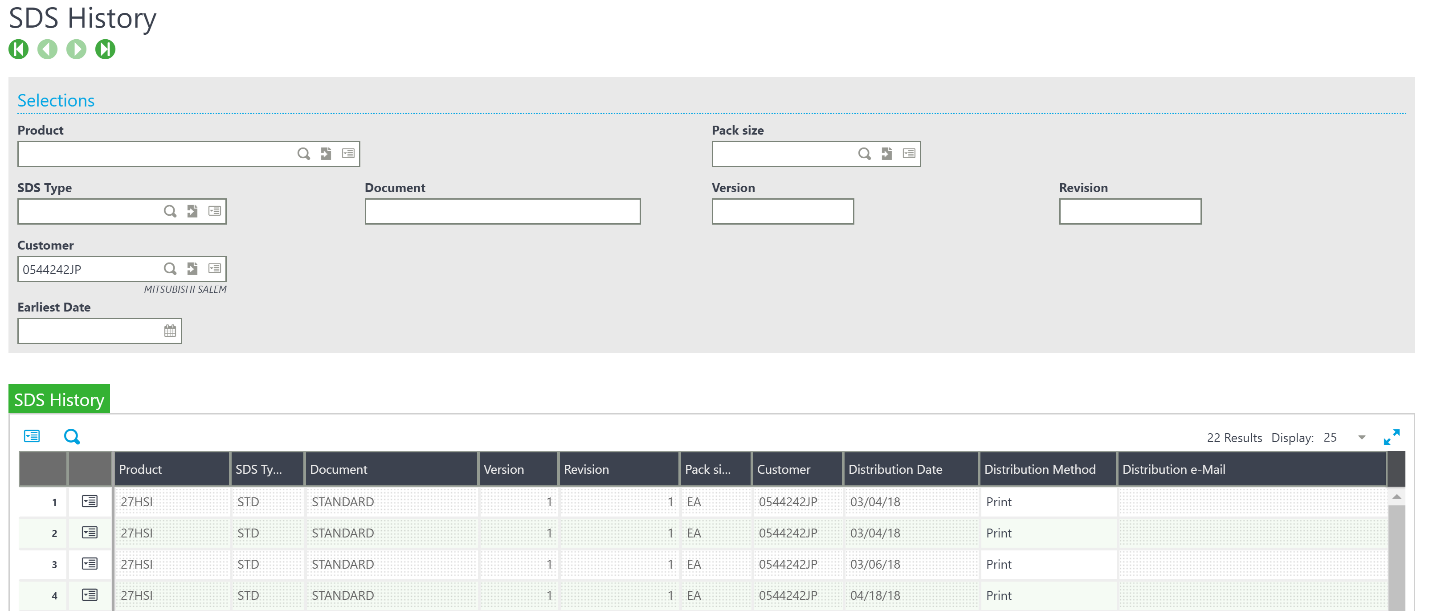The height and width of the screenshot is (611, 1429).
Task: Open the Display results count dropdown
Action: point(1360,437)
